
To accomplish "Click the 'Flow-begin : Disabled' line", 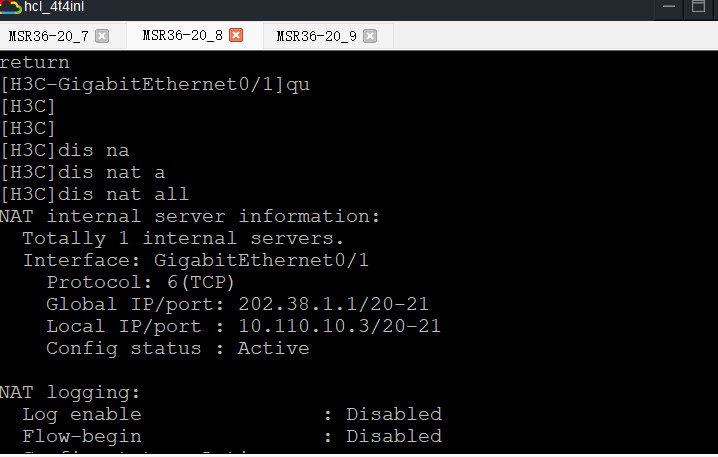I will (231, 436).
